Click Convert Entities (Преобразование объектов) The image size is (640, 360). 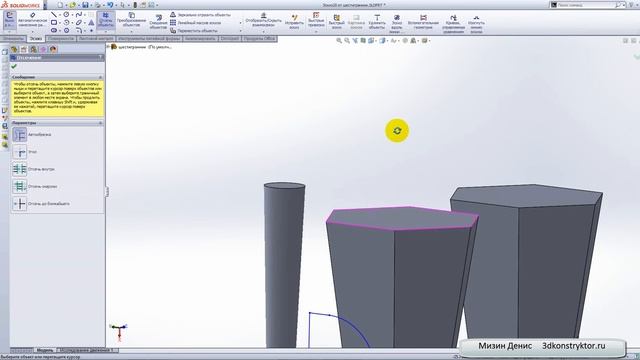click(131, 20)
